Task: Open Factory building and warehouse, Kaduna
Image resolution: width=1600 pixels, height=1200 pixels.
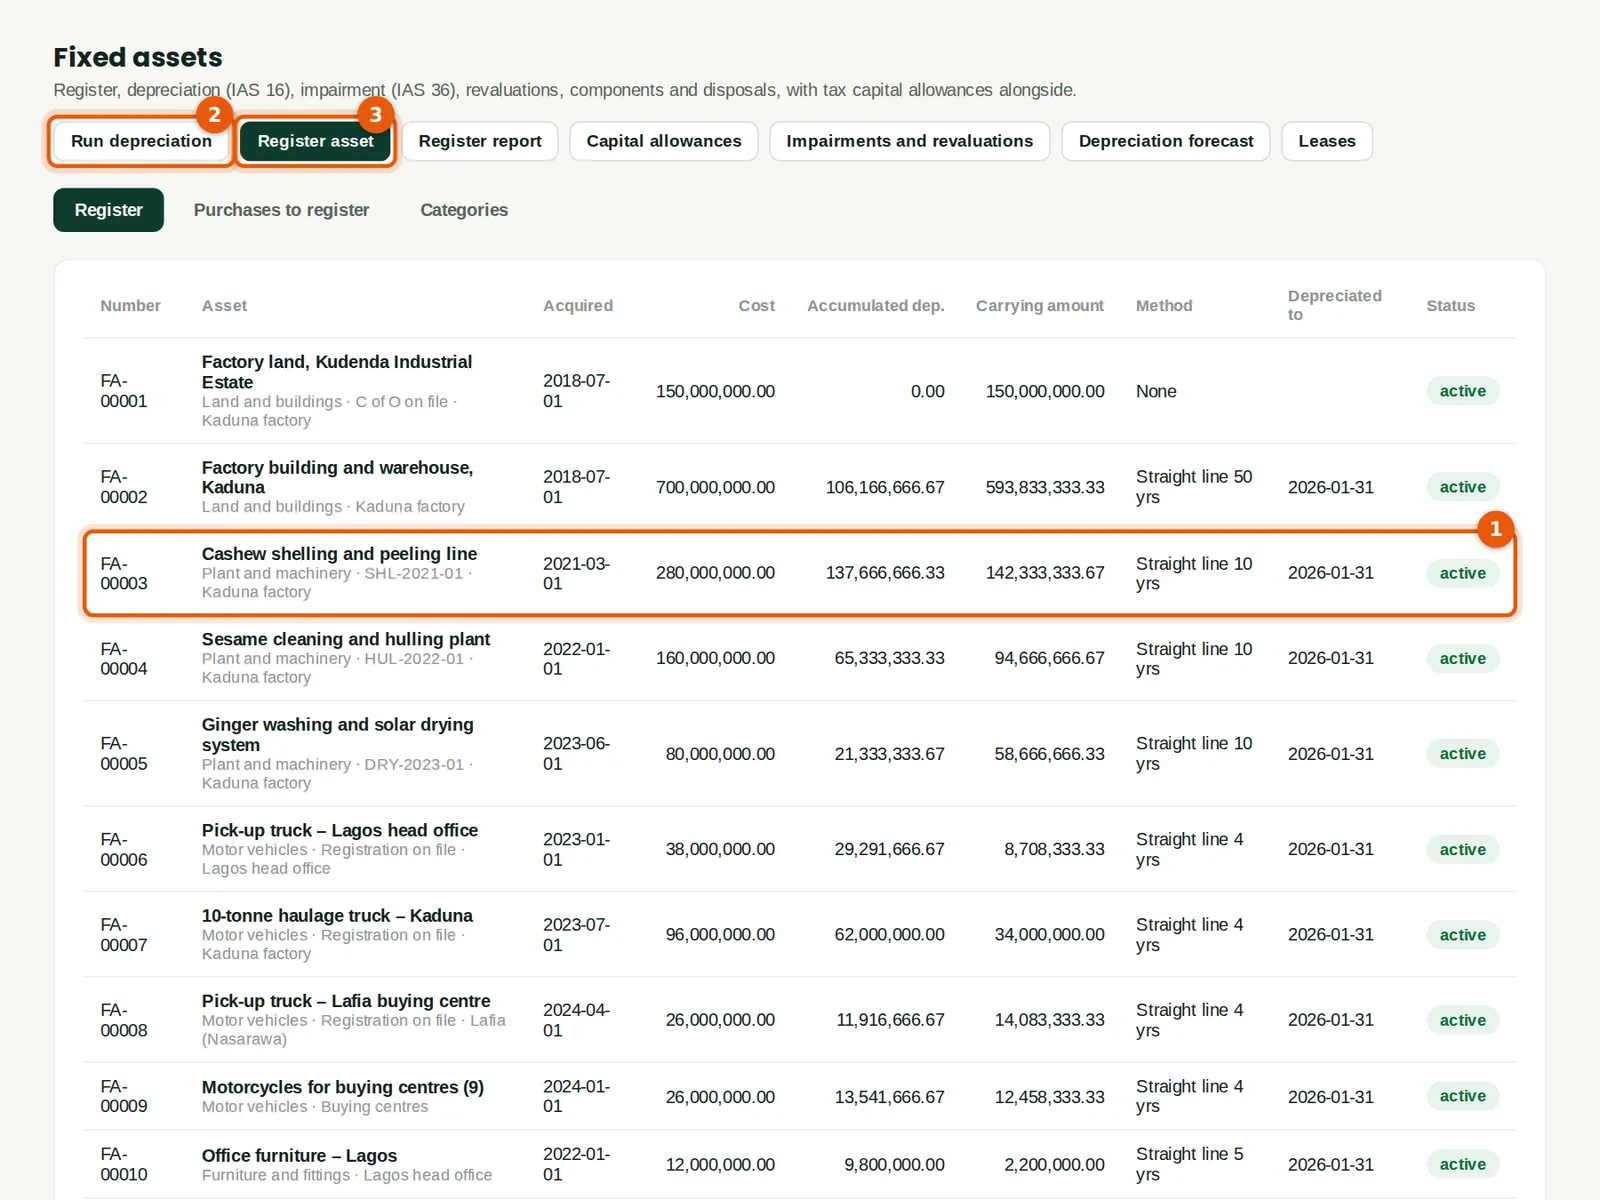Action: tap(338, 477)
